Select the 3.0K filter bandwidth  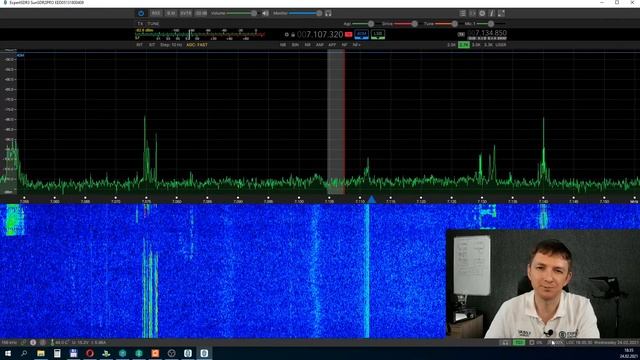476,45
